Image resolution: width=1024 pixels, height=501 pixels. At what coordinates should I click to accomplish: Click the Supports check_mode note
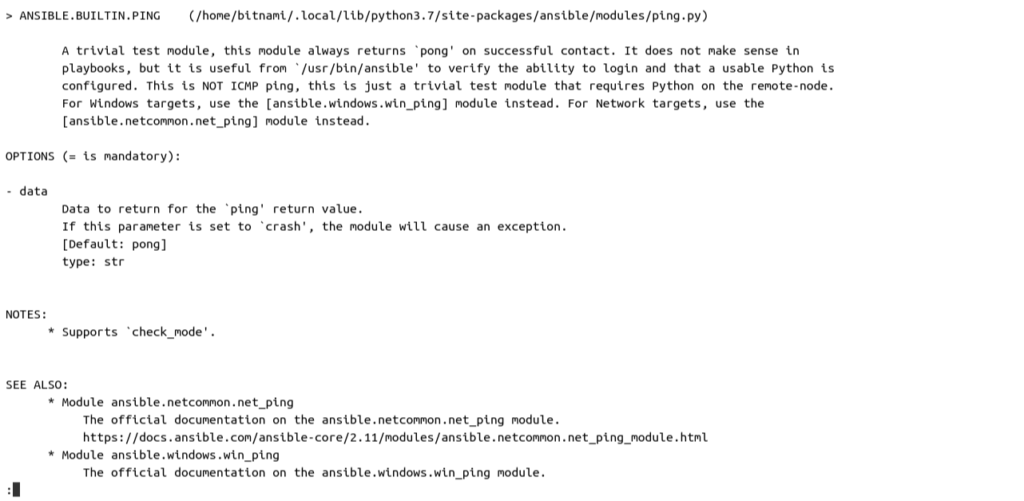(x=138, y=332)
